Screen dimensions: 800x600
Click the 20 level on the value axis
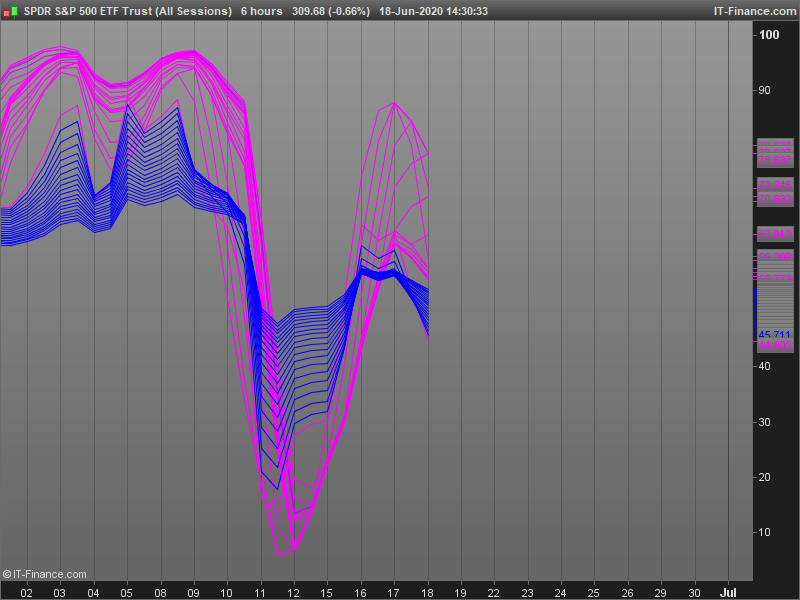[x=764, y=478]
